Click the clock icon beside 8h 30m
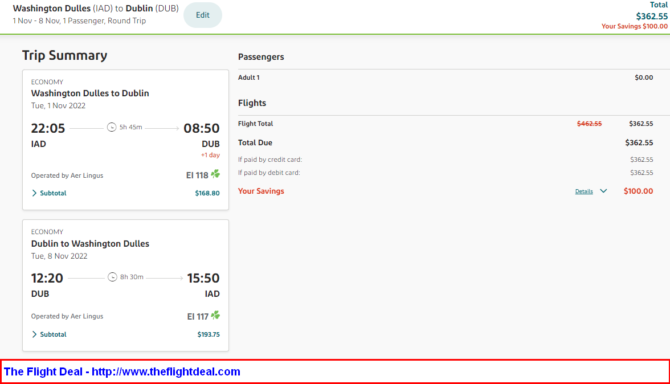This screenshot has height=384, width=670. click(112, 277)
